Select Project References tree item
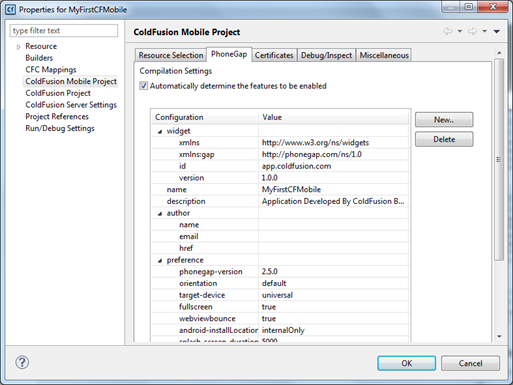The height and width of the screenshot is (385, 513). [57, 116]
